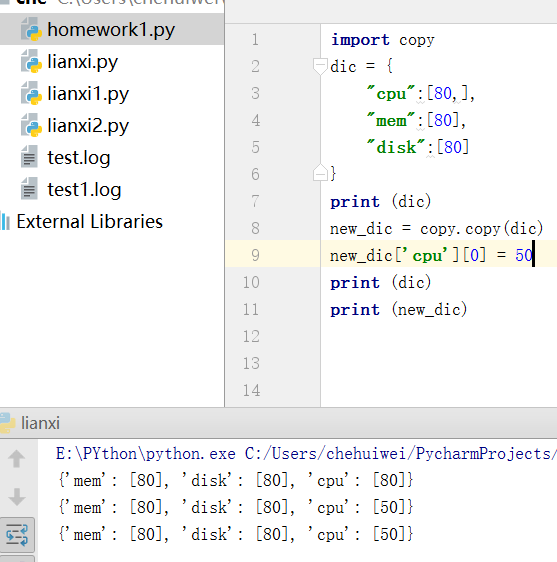Screen dimensions: 557x562
Task: Click the down arrow in run console
Action: (x=16, y=497)
